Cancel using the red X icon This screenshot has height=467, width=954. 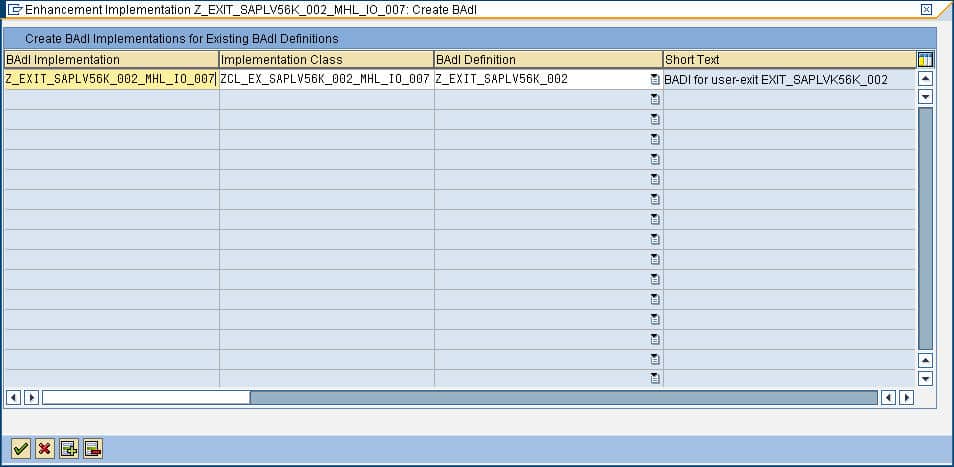[44, 449]
